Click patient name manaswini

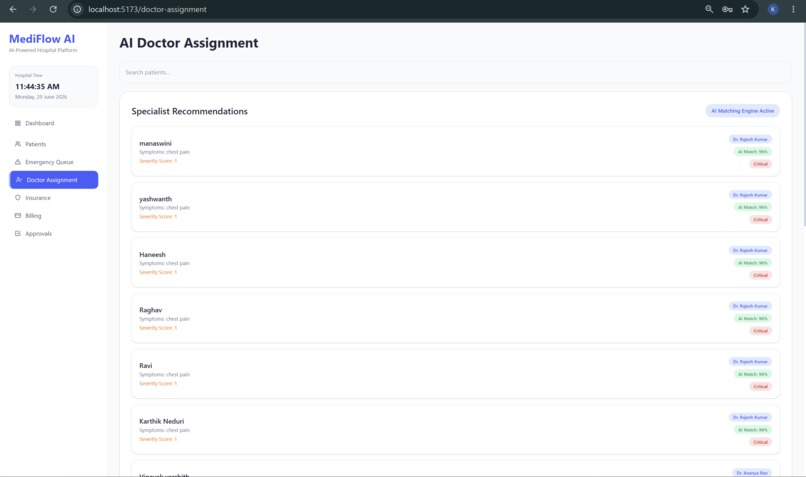pyautogui.click(x=155, y=143)
